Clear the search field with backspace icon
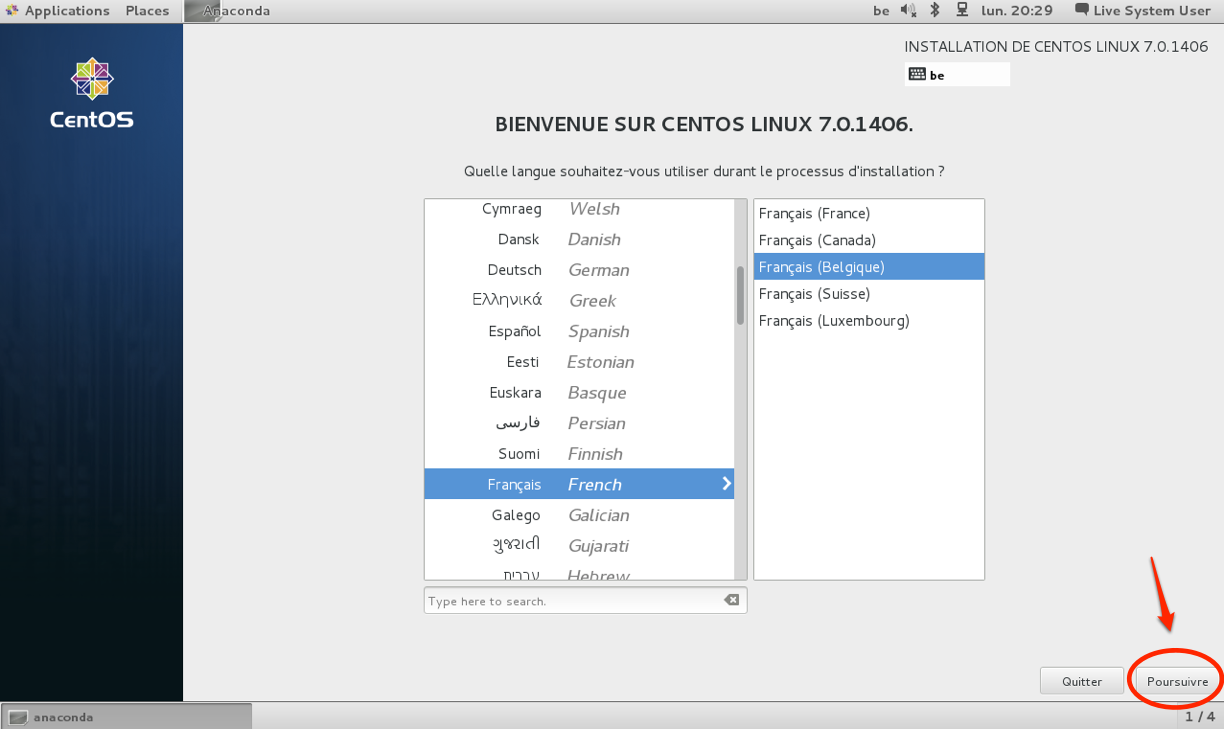This screenshot has height=729, width=1224. [x=732, y=600]
